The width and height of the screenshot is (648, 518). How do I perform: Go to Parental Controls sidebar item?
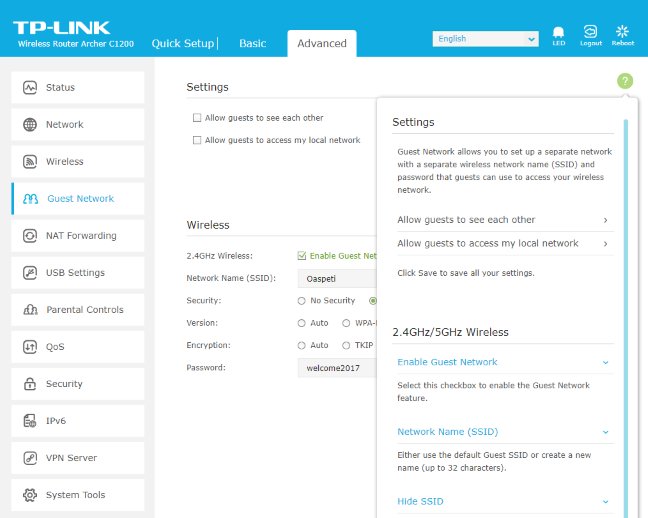pos(78,310)
